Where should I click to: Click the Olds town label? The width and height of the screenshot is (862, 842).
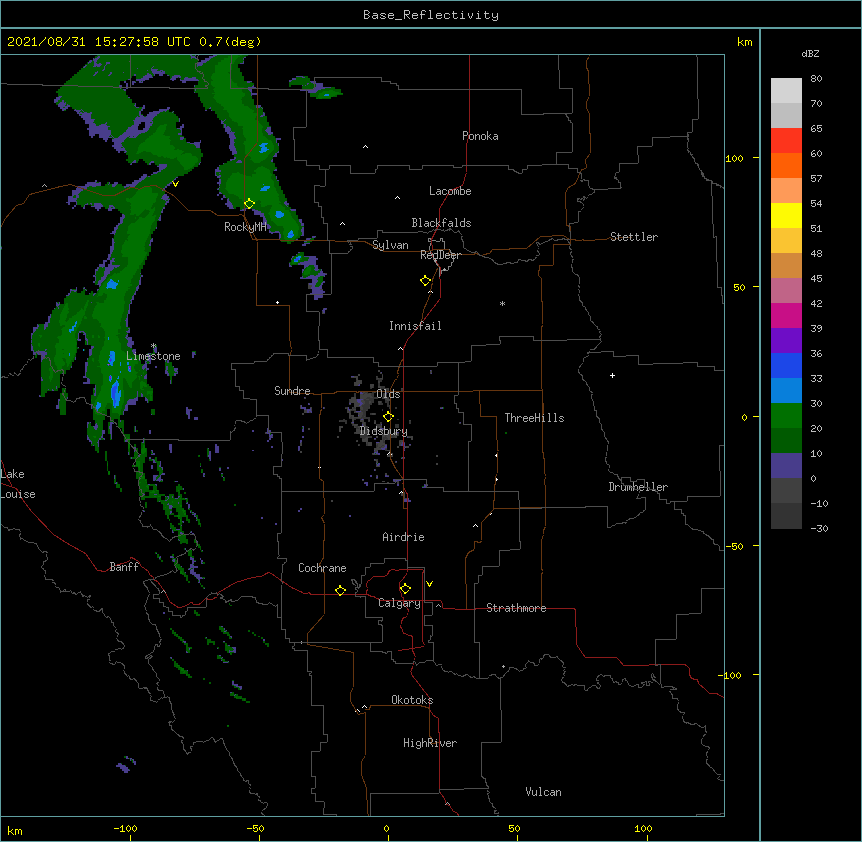[388, 394]
